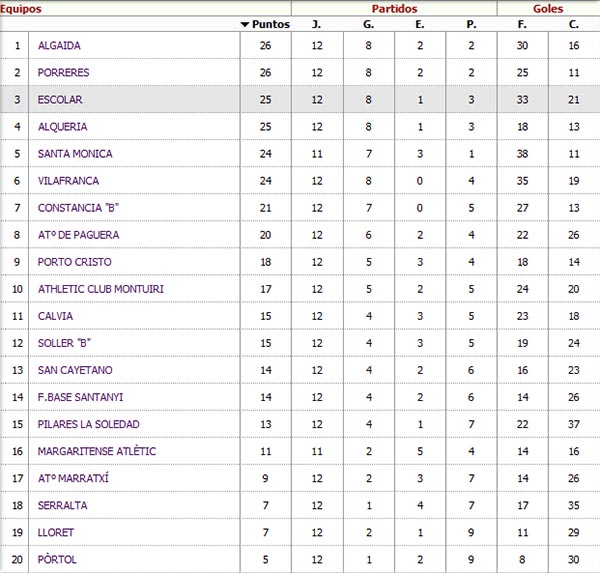
Task: Click the J. games played header
Action: [x=316, y=24]
